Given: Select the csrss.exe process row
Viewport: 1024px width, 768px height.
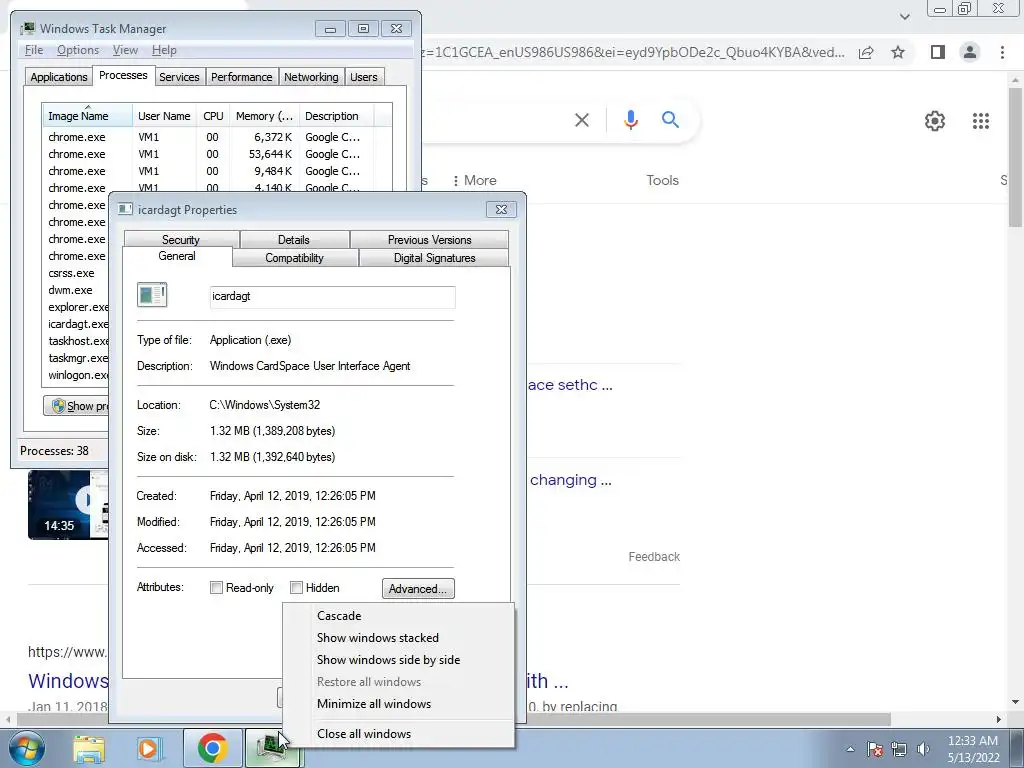Looking at the screenshot, I should point(77,273).
